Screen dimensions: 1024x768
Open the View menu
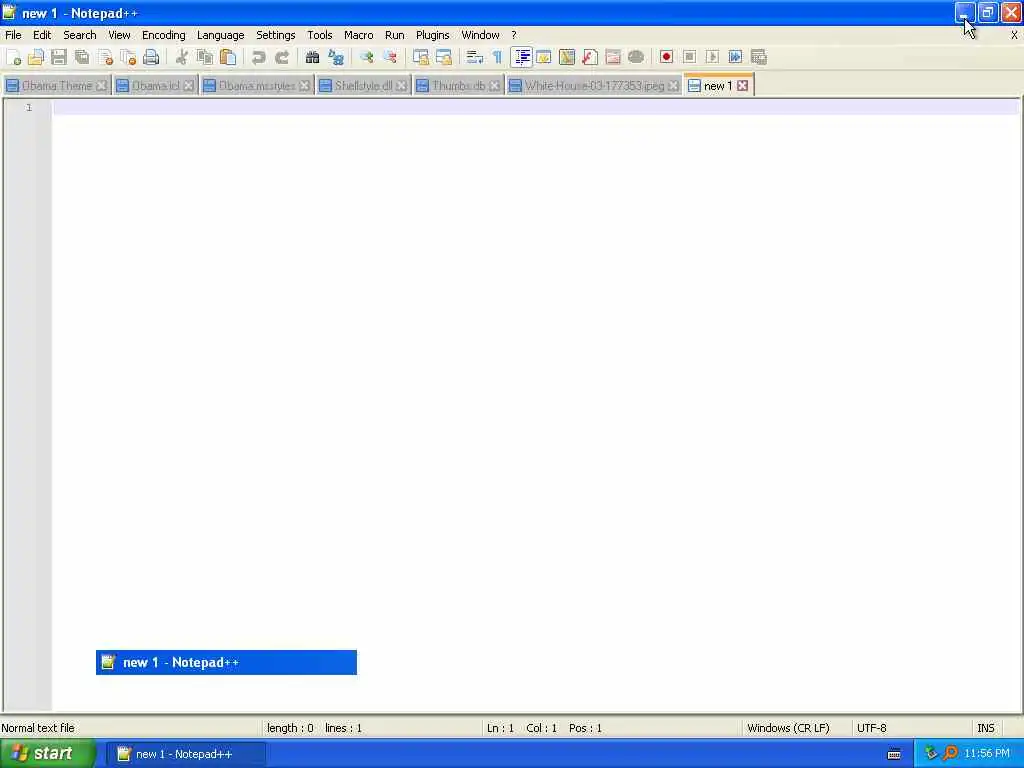click(119, 35)
